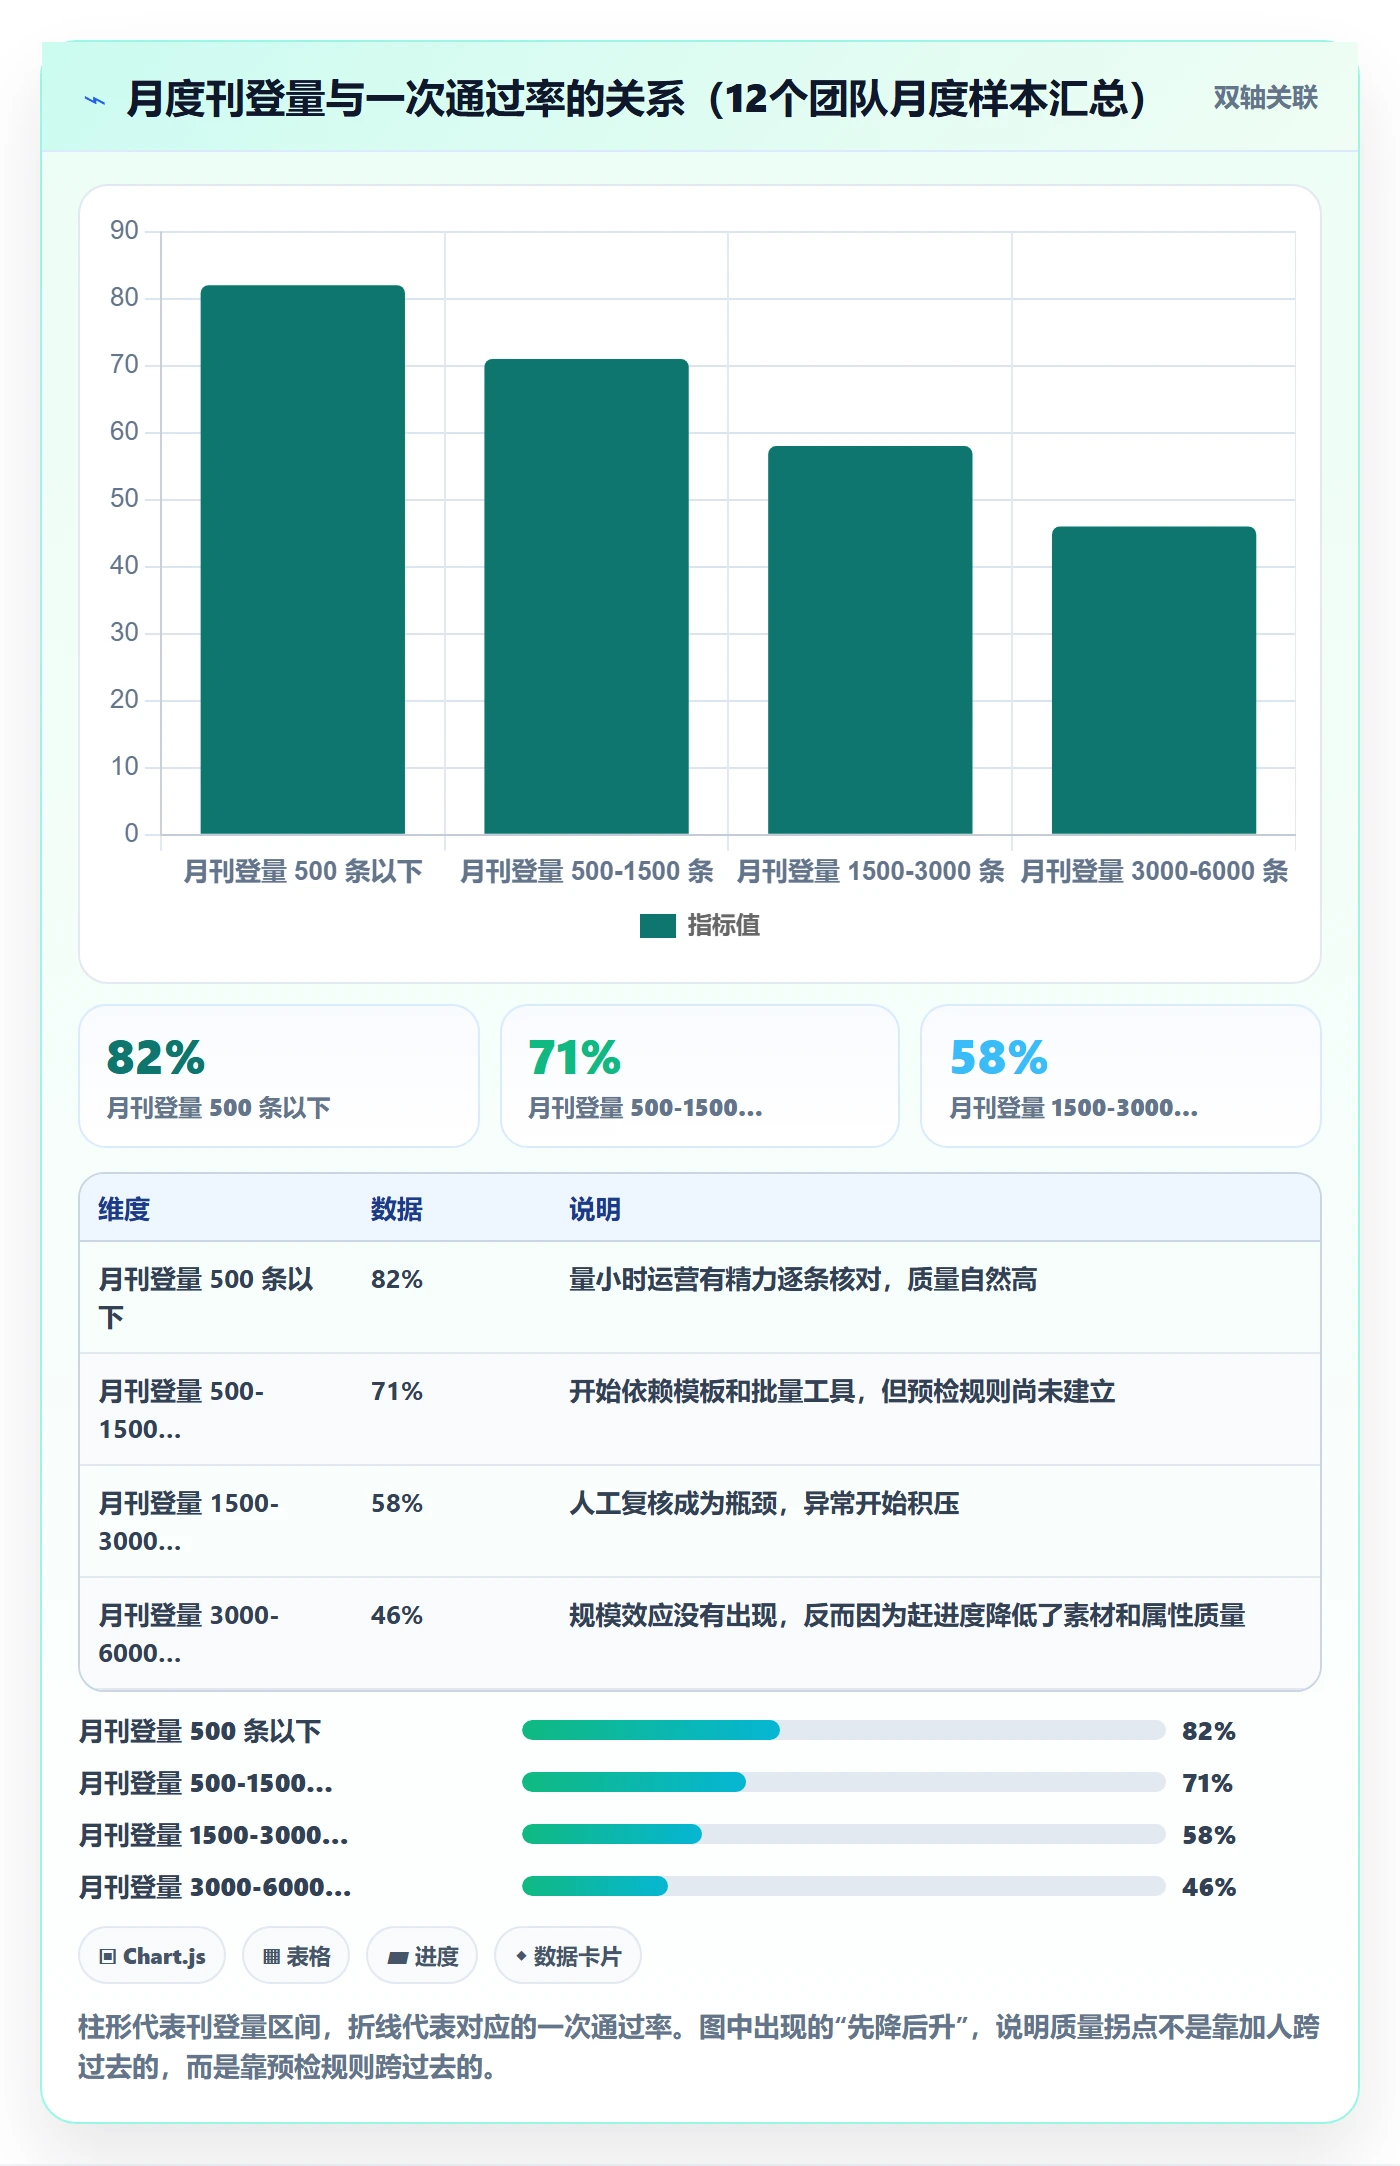Click table row label 月刊登量 3000-6000…
Viewport: 1400px width, 2166px height.
coord(189,1634)
